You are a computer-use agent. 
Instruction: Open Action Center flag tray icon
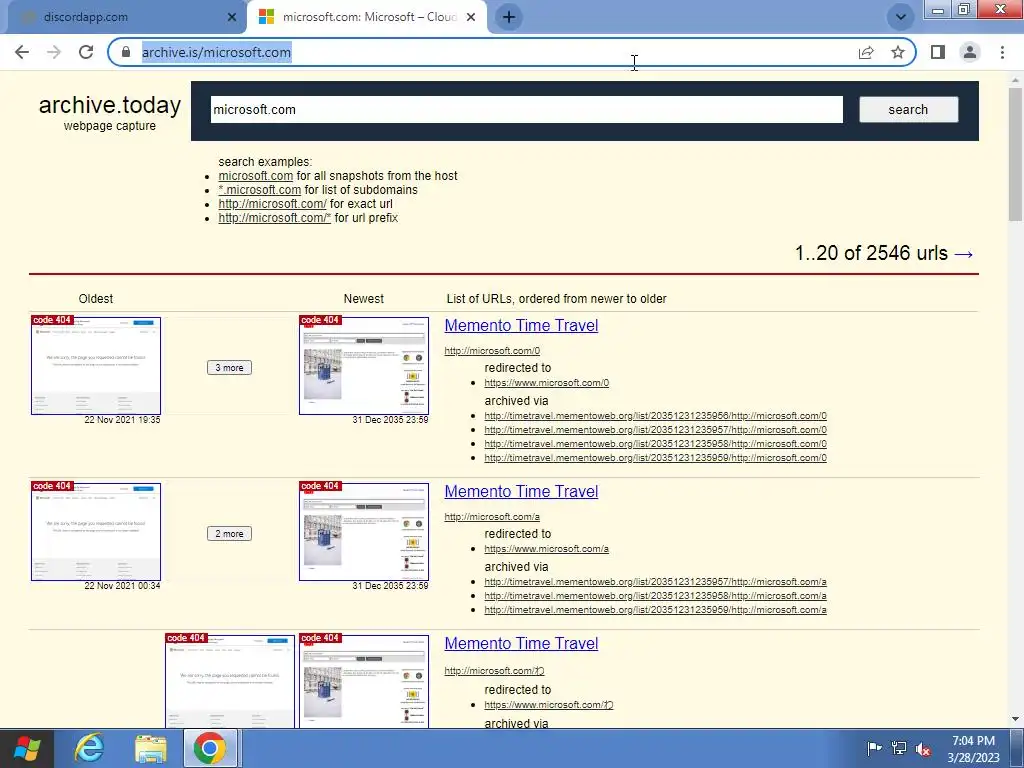click(874, 748)
